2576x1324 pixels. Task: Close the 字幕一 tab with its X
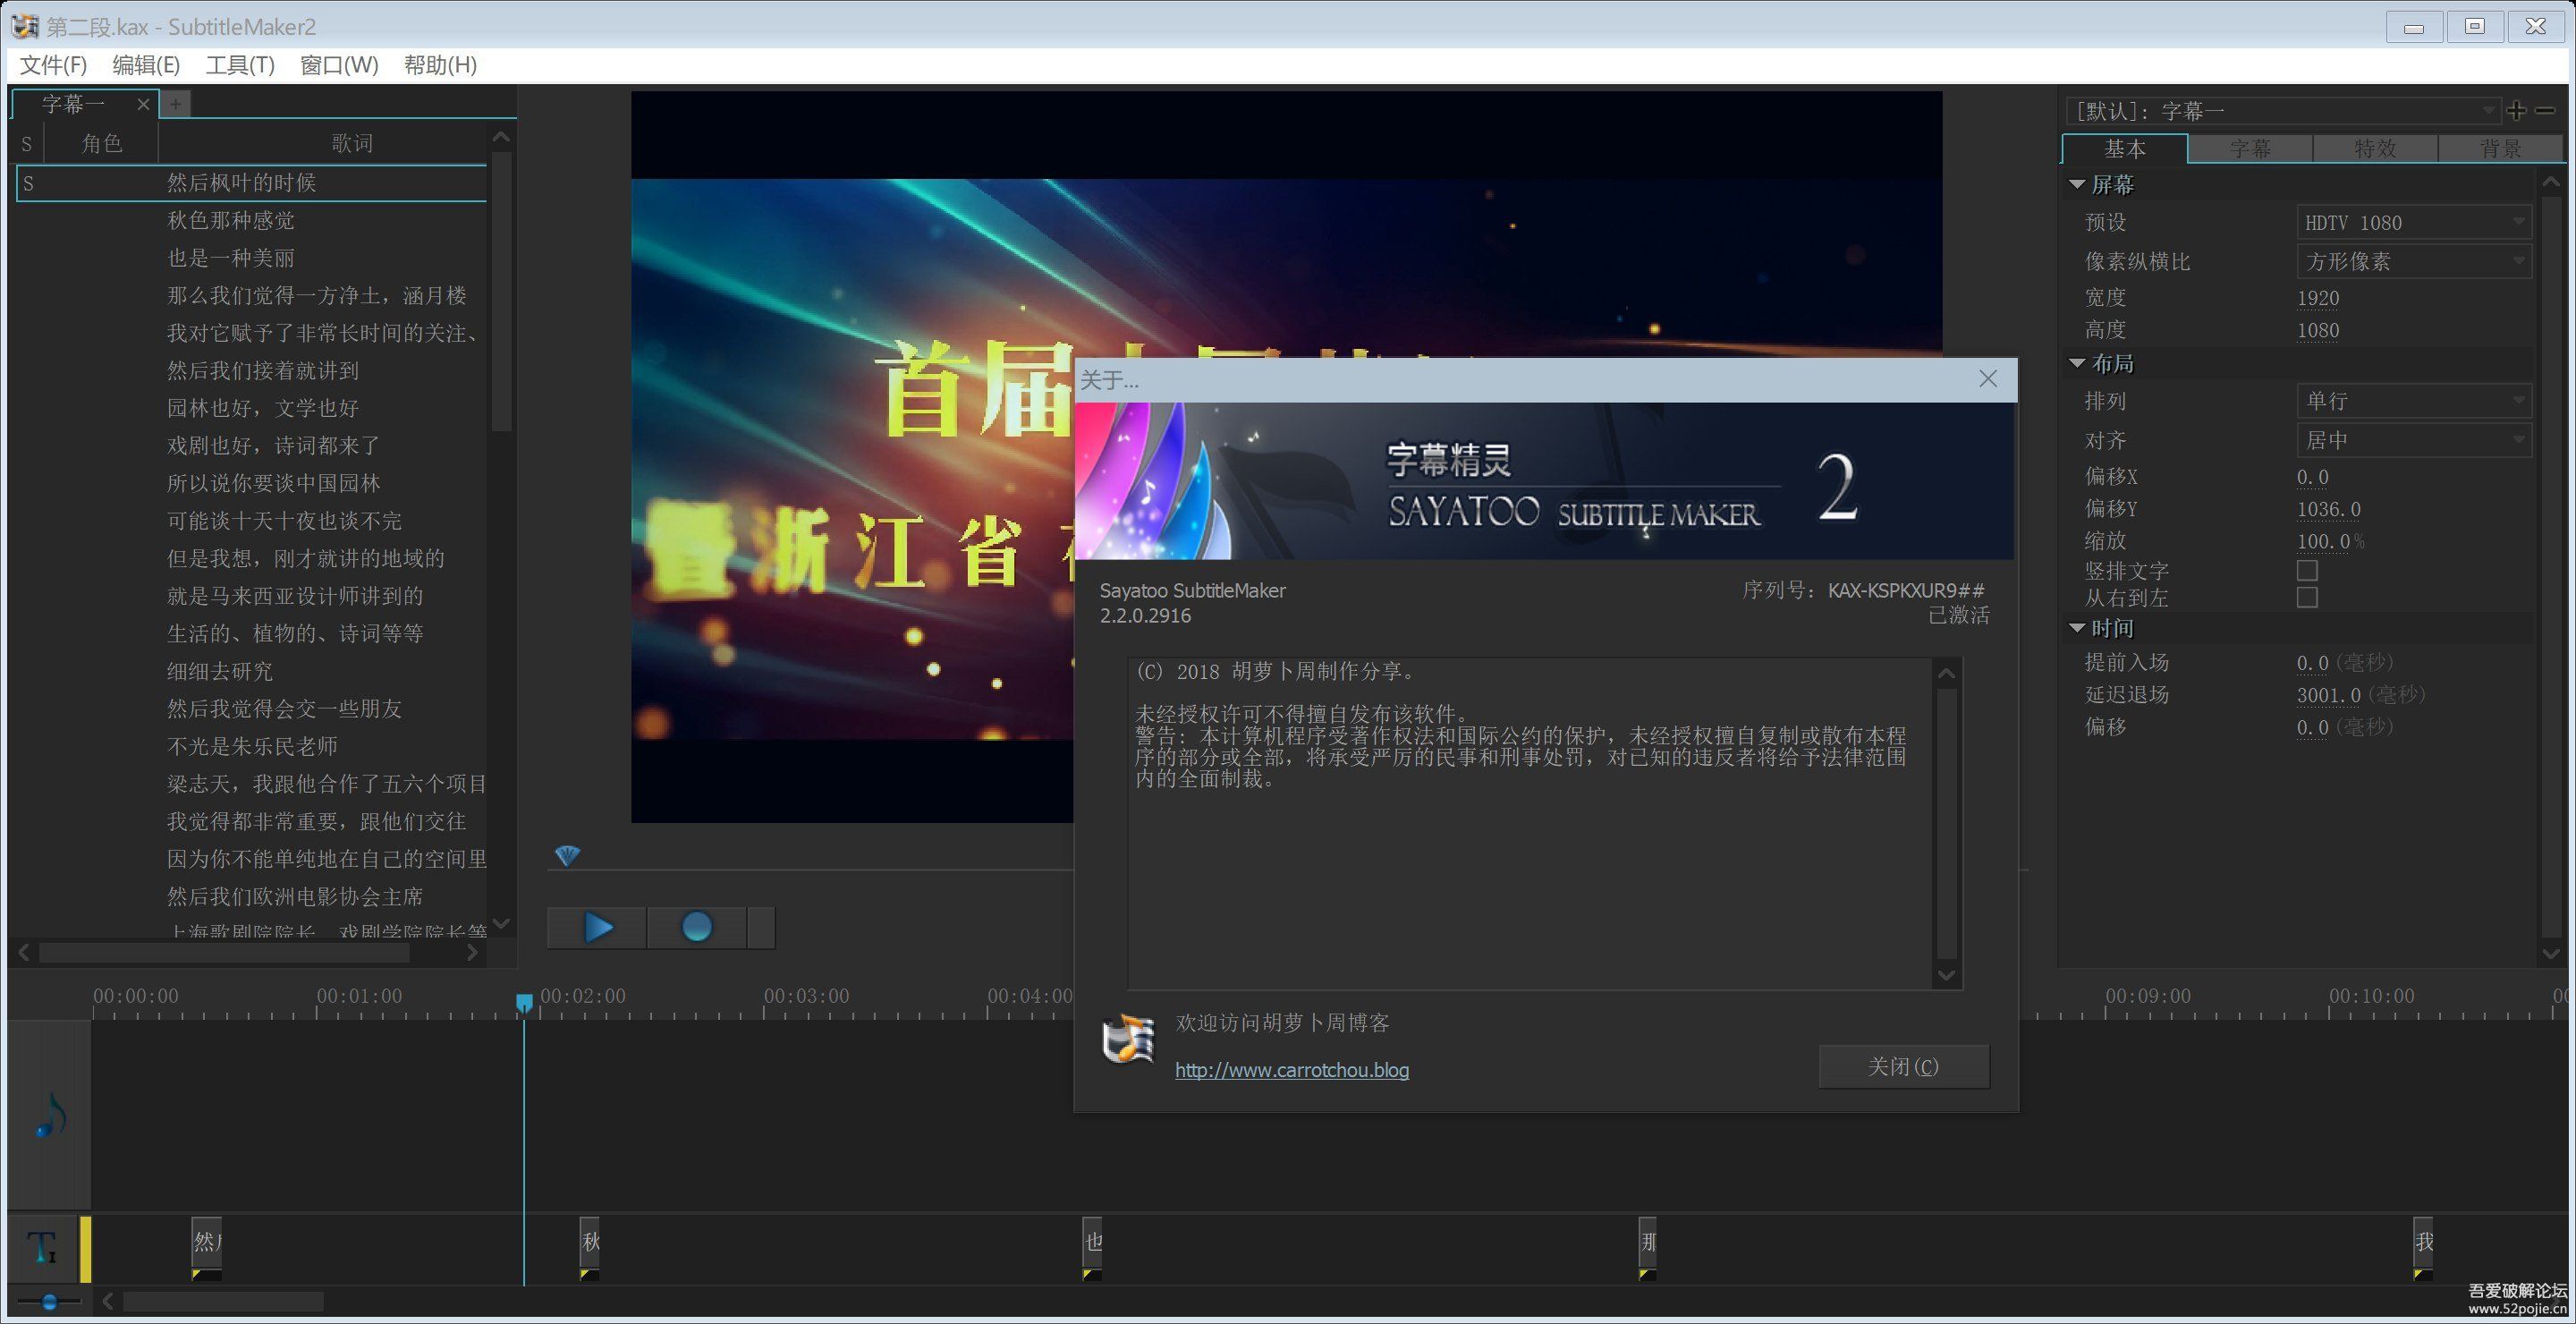143,104
